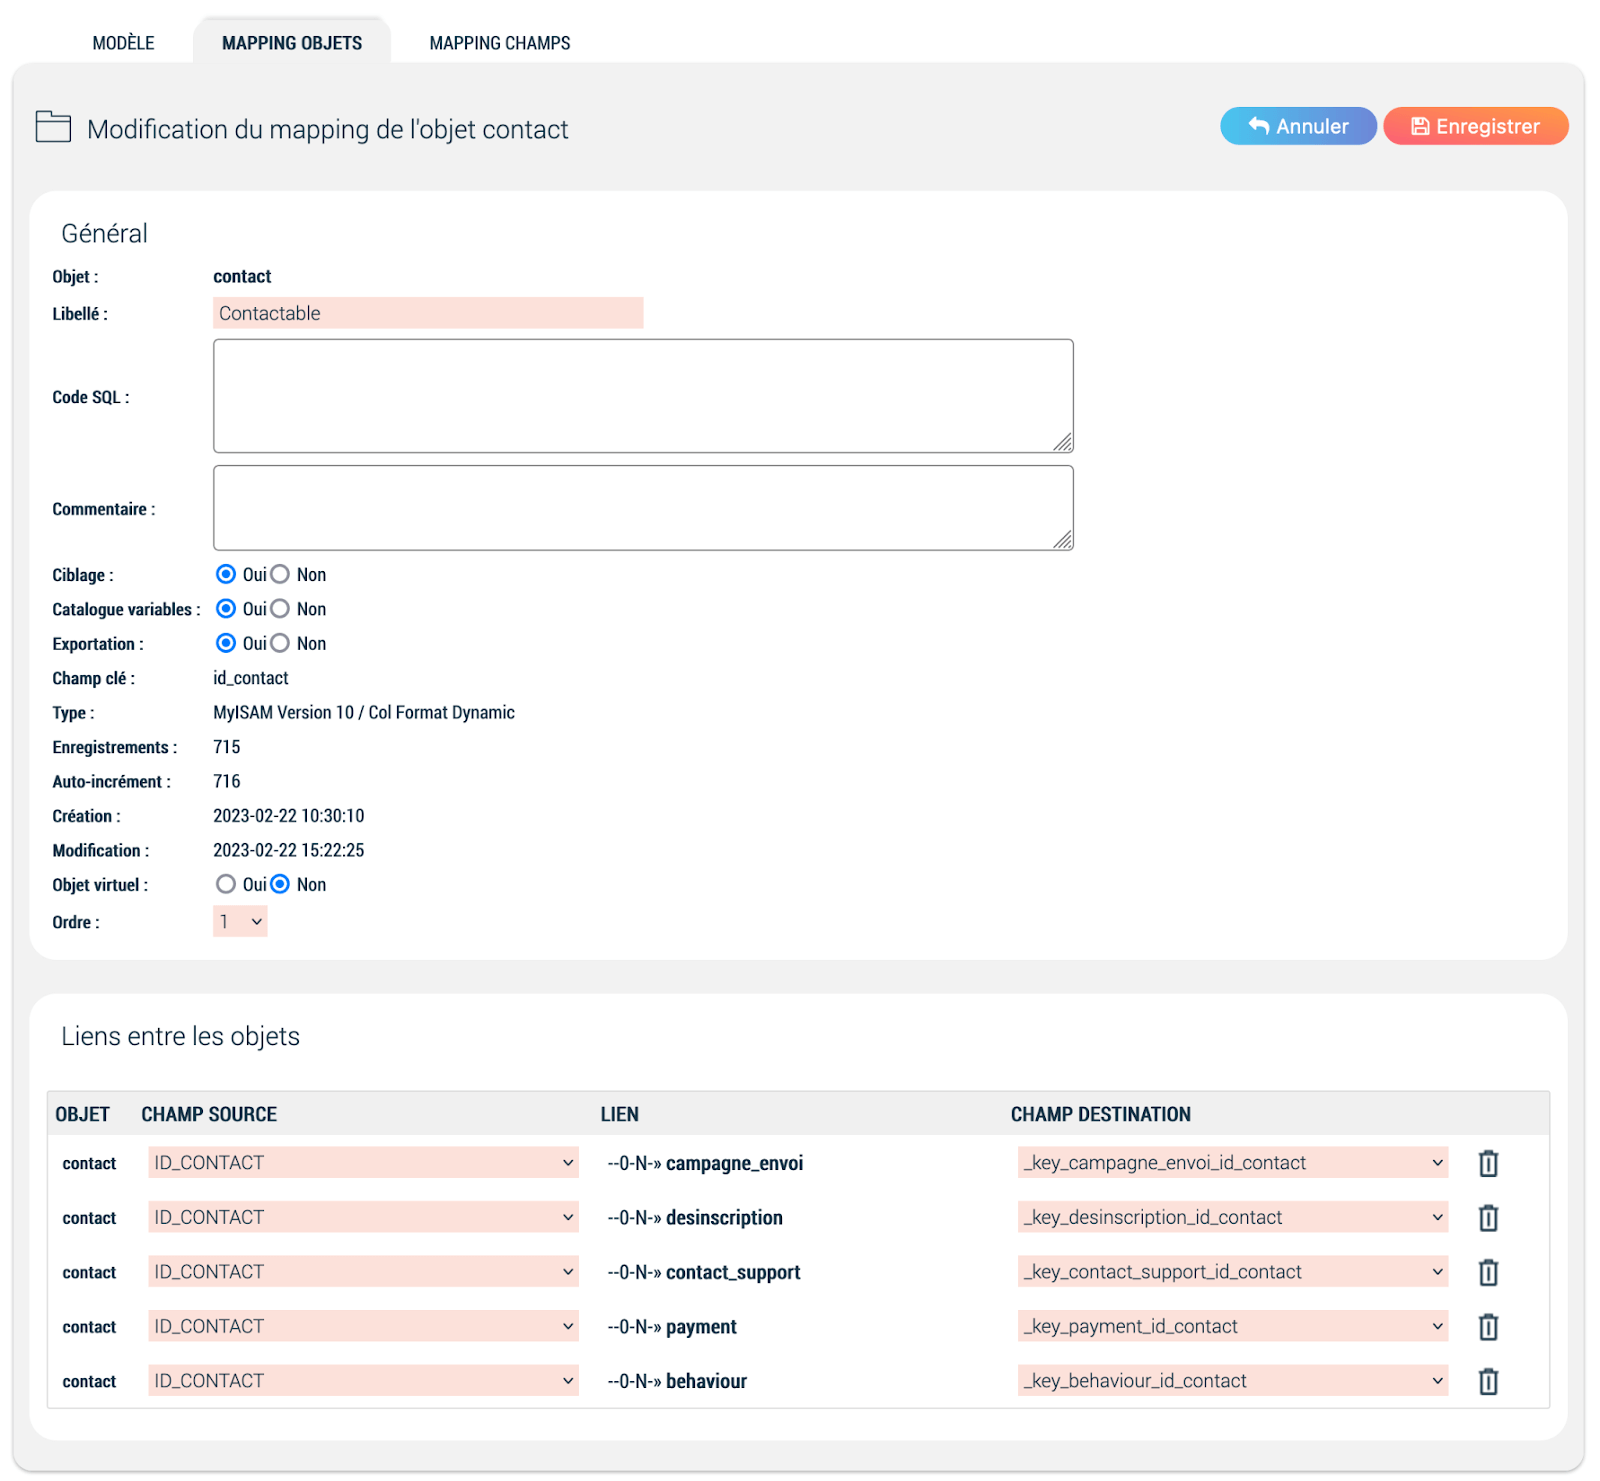Click the campagne_envoi link name
The width and height of the screenshot is (1600, 1481).
(735, 1163)
